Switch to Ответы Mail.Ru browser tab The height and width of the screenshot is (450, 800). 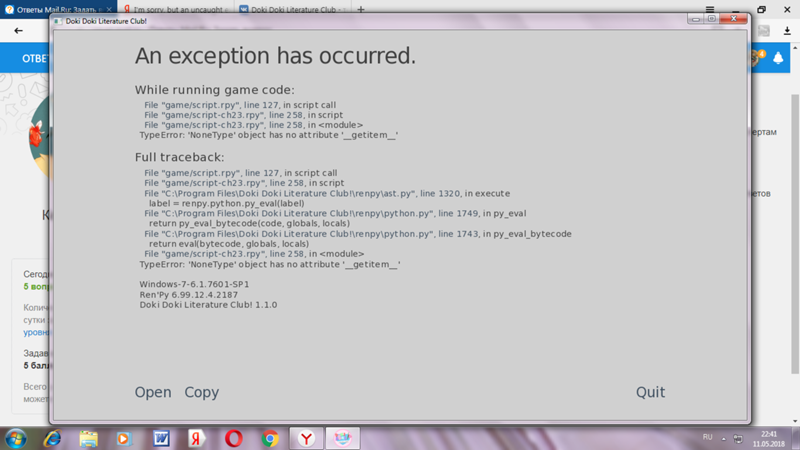point(58,9)
